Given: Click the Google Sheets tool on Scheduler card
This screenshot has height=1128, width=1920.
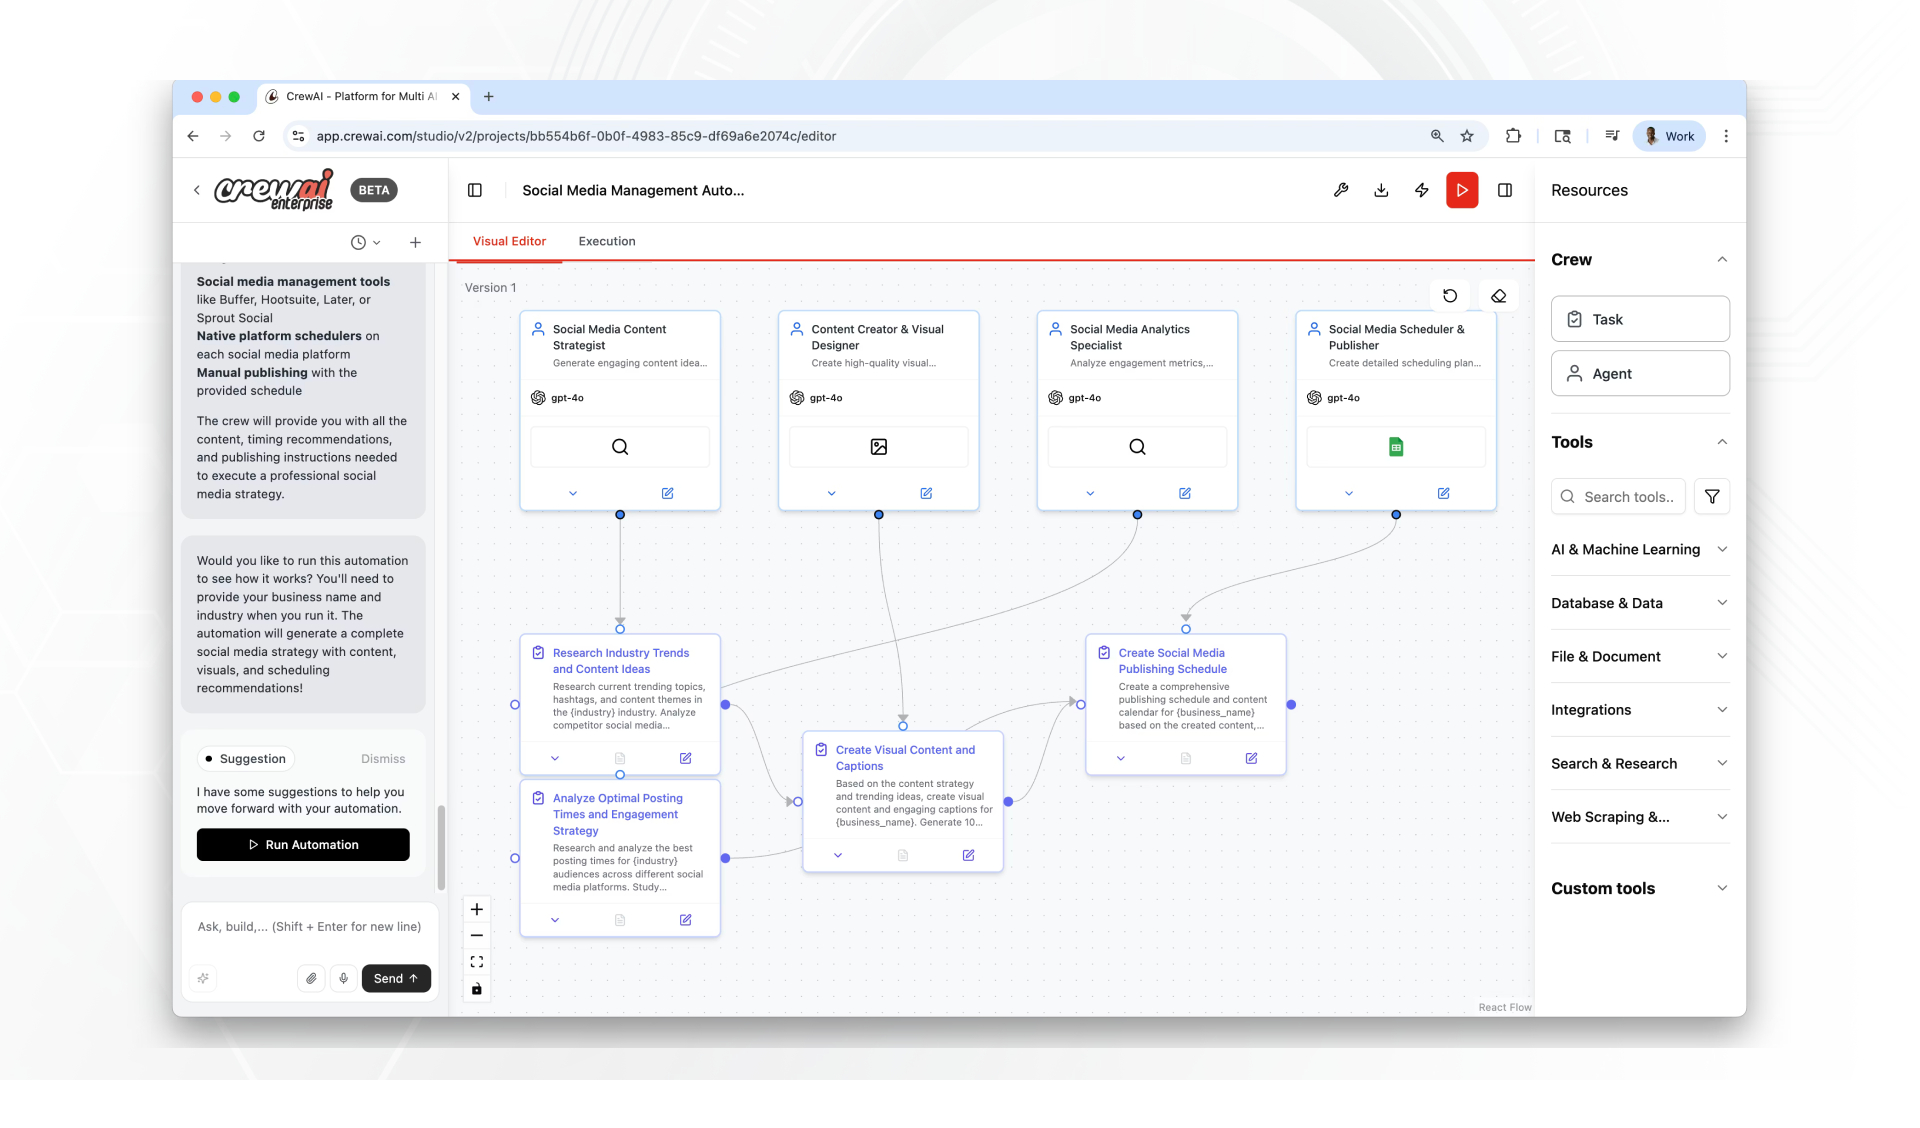Looking at the screenshot, I should click(1396, 447).
